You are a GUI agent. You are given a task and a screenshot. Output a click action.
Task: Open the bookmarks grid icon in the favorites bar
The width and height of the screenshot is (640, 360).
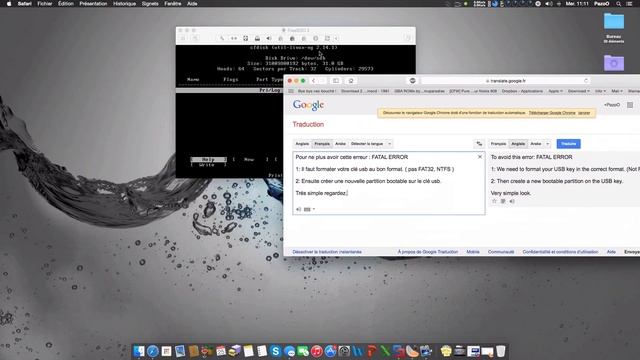[x=291, y=91]
